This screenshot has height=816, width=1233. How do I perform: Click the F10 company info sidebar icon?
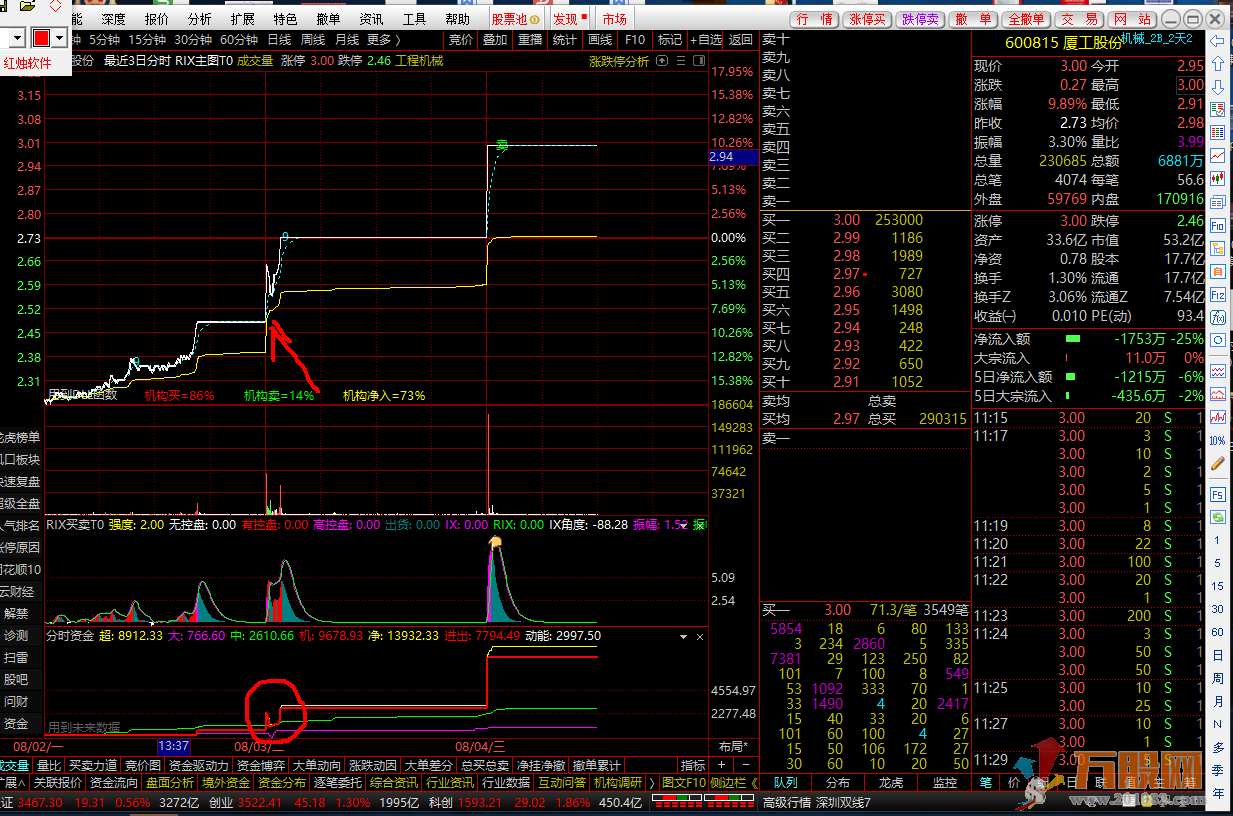click(x=1217, y=226)
